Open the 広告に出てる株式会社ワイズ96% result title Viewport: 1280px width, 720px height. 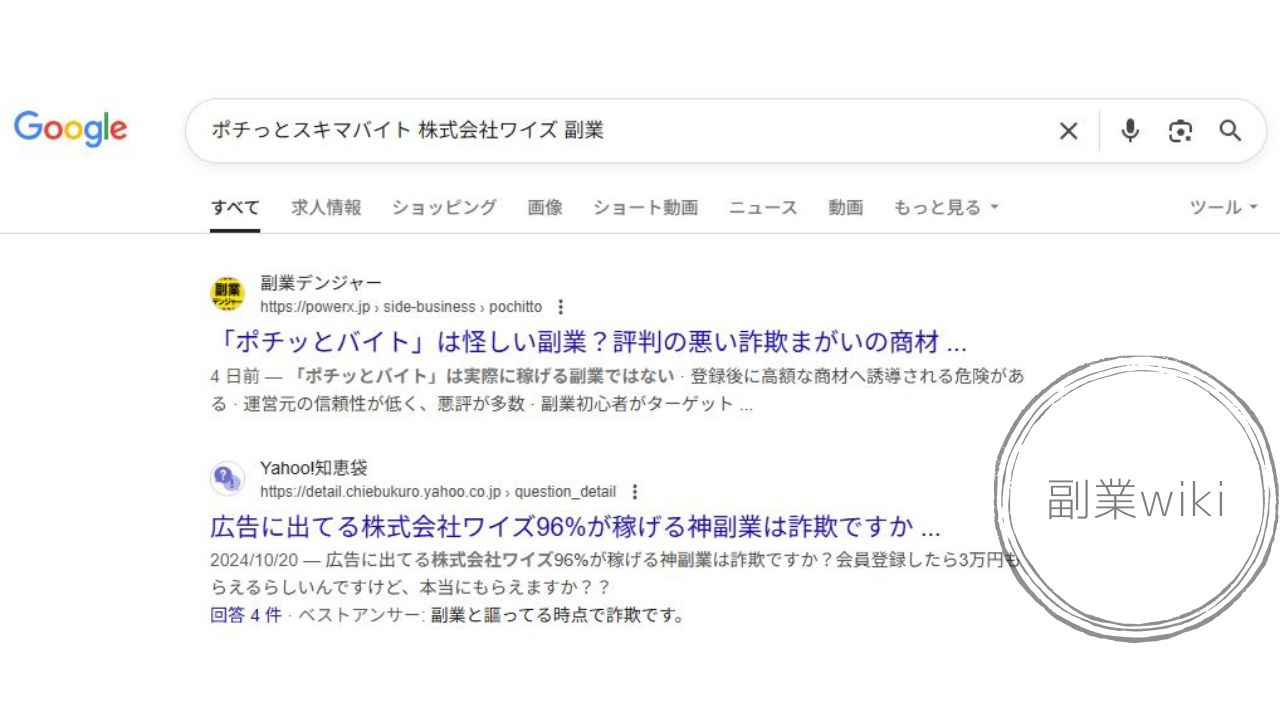point(576,526)
